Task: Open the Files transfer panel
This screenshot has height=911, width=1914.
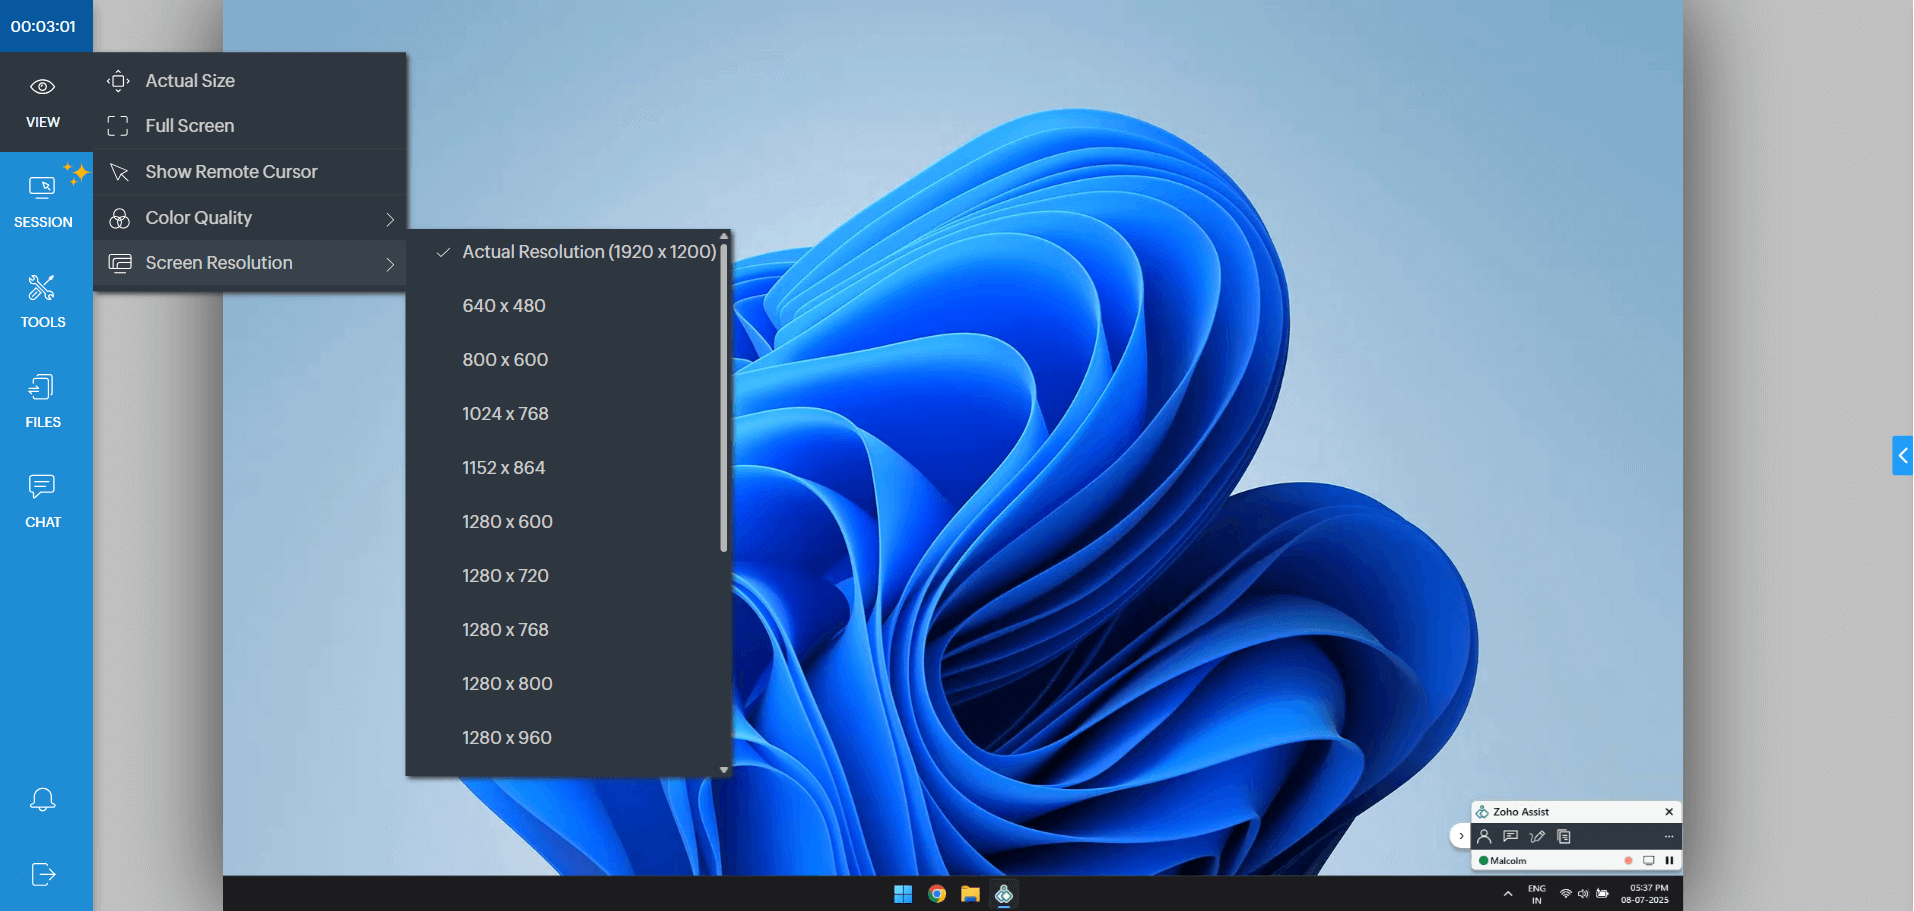Action: coord(43,400)
